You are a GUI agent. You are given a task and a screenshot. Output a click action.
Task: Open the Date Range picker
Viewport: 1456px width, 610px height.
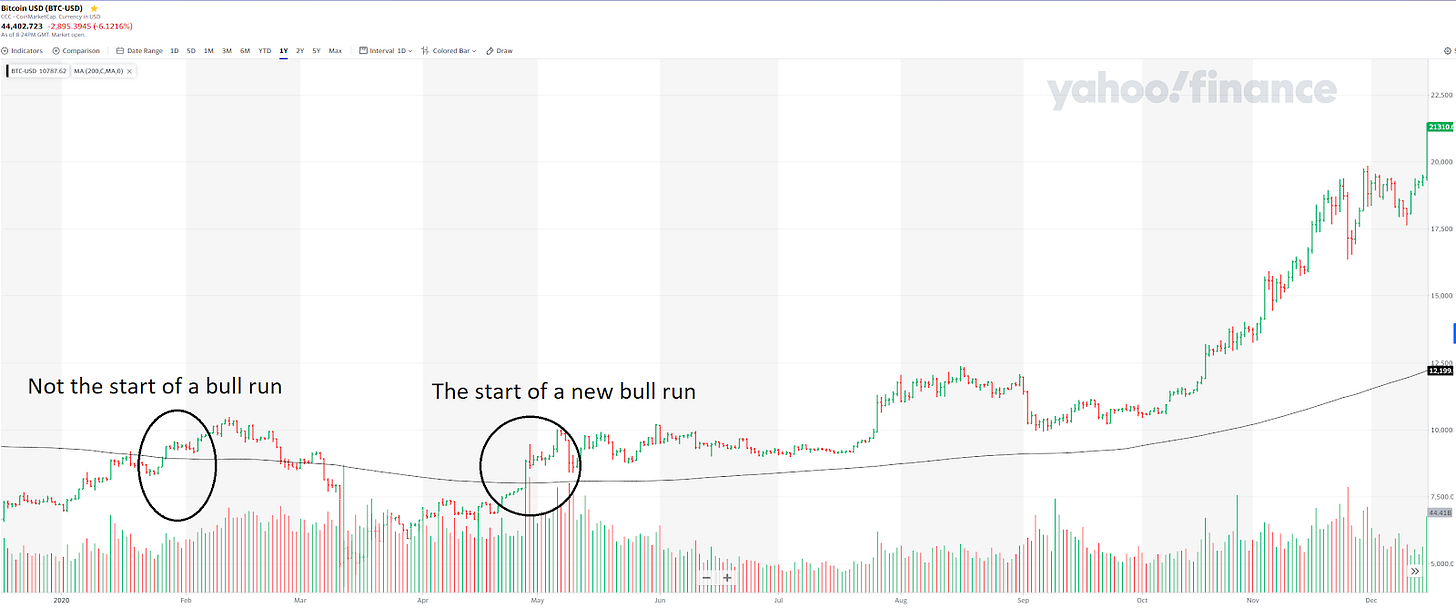pos(140,50)
